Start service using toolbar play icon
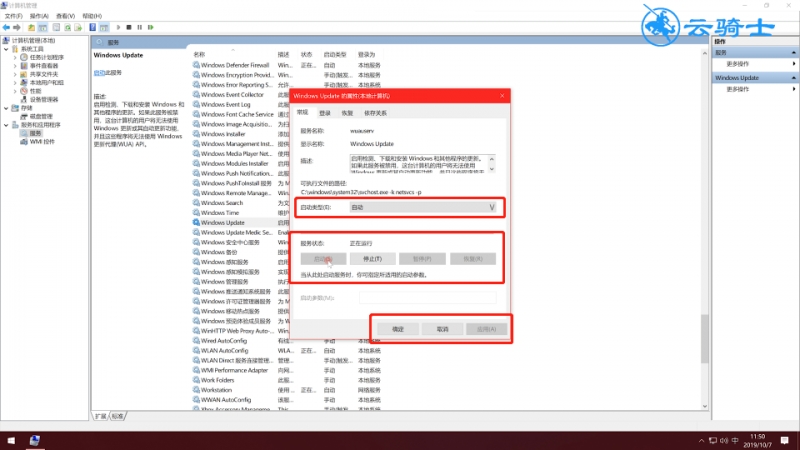Image resolution: width=800 pixels, height=450 pixels. [118, 28]
